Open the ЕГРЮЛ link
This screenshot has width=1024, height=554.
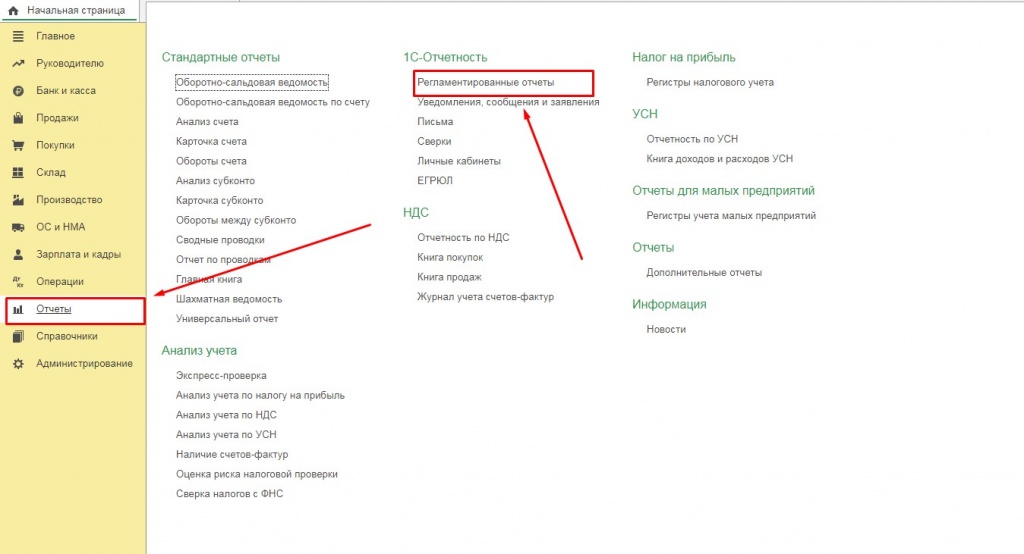[435, 180]
